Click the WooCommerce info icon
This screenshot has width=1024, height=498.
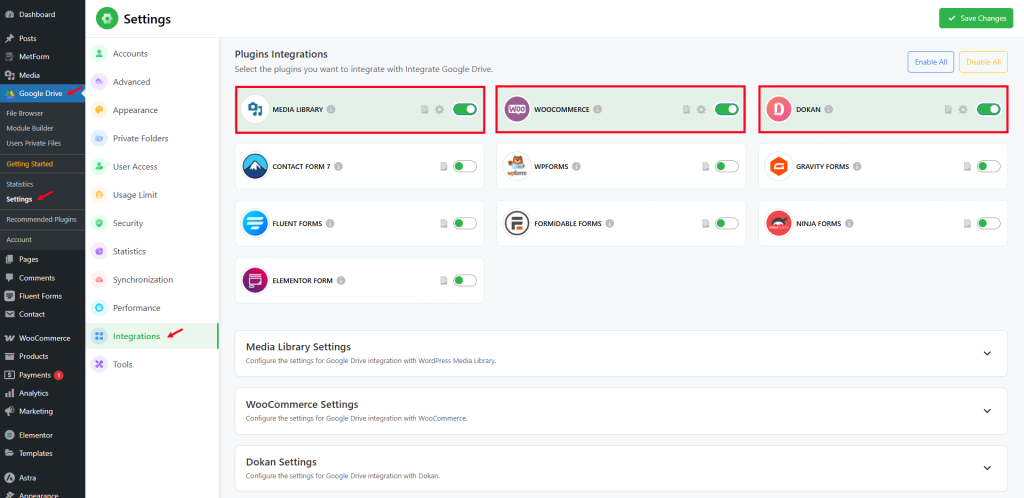[x=598, y=110]
